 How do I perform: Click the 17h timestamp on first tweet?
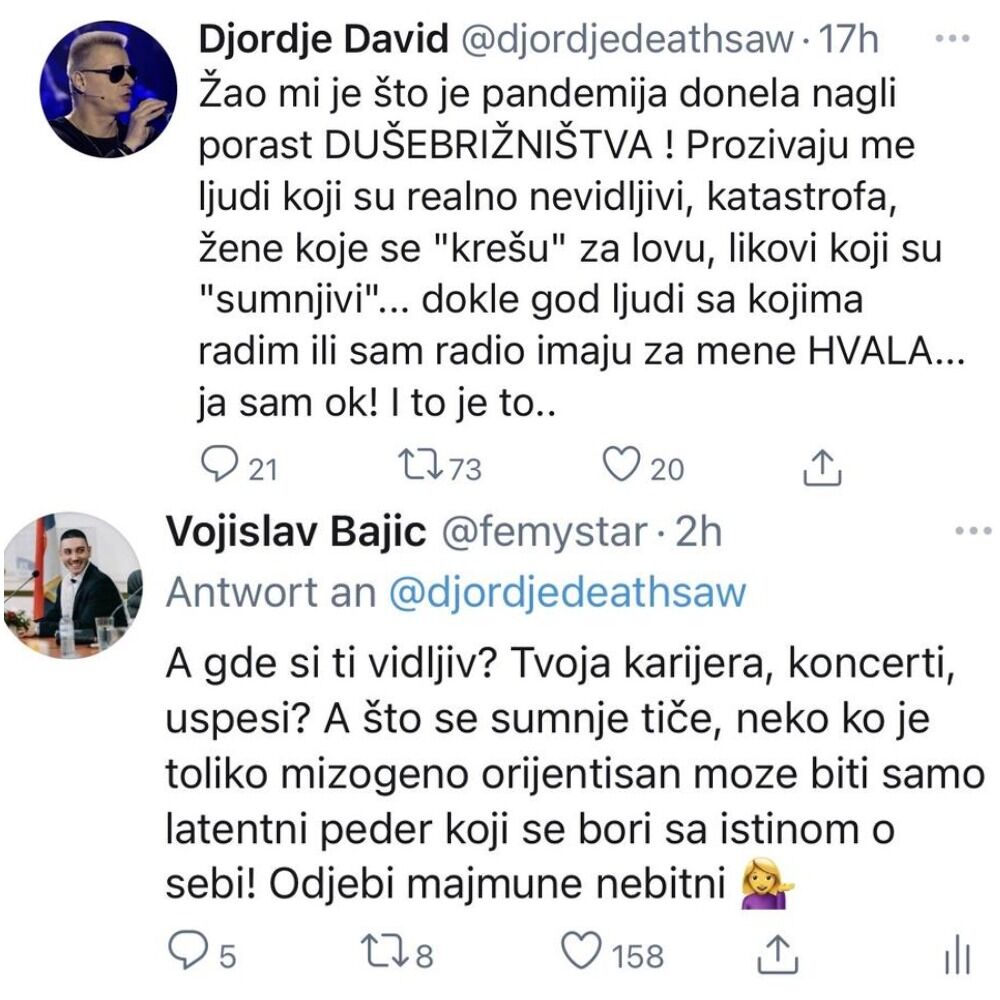click(x=848, y=40)
